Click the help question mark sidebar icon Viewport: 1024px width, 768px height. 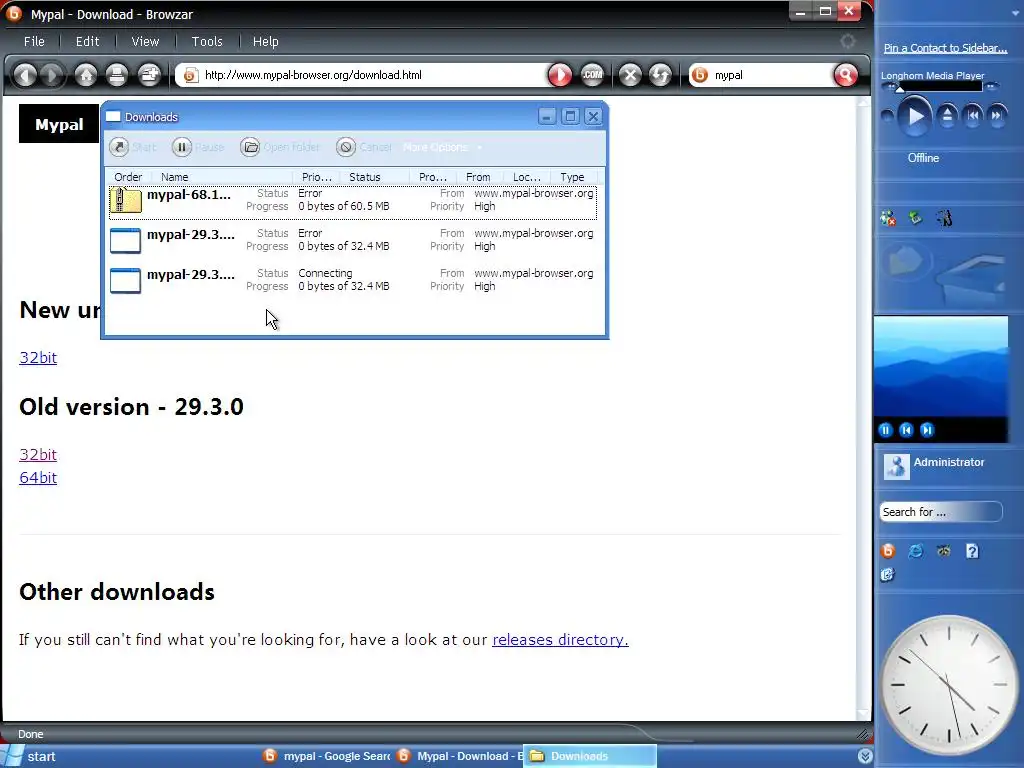(972, 551)
